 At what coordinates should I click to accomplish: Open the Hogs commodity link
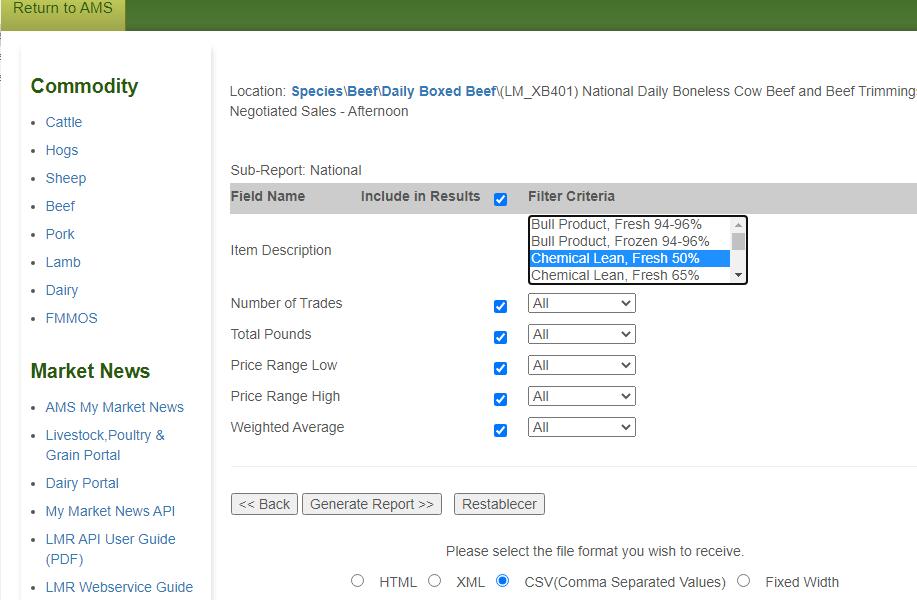(61, 150)
